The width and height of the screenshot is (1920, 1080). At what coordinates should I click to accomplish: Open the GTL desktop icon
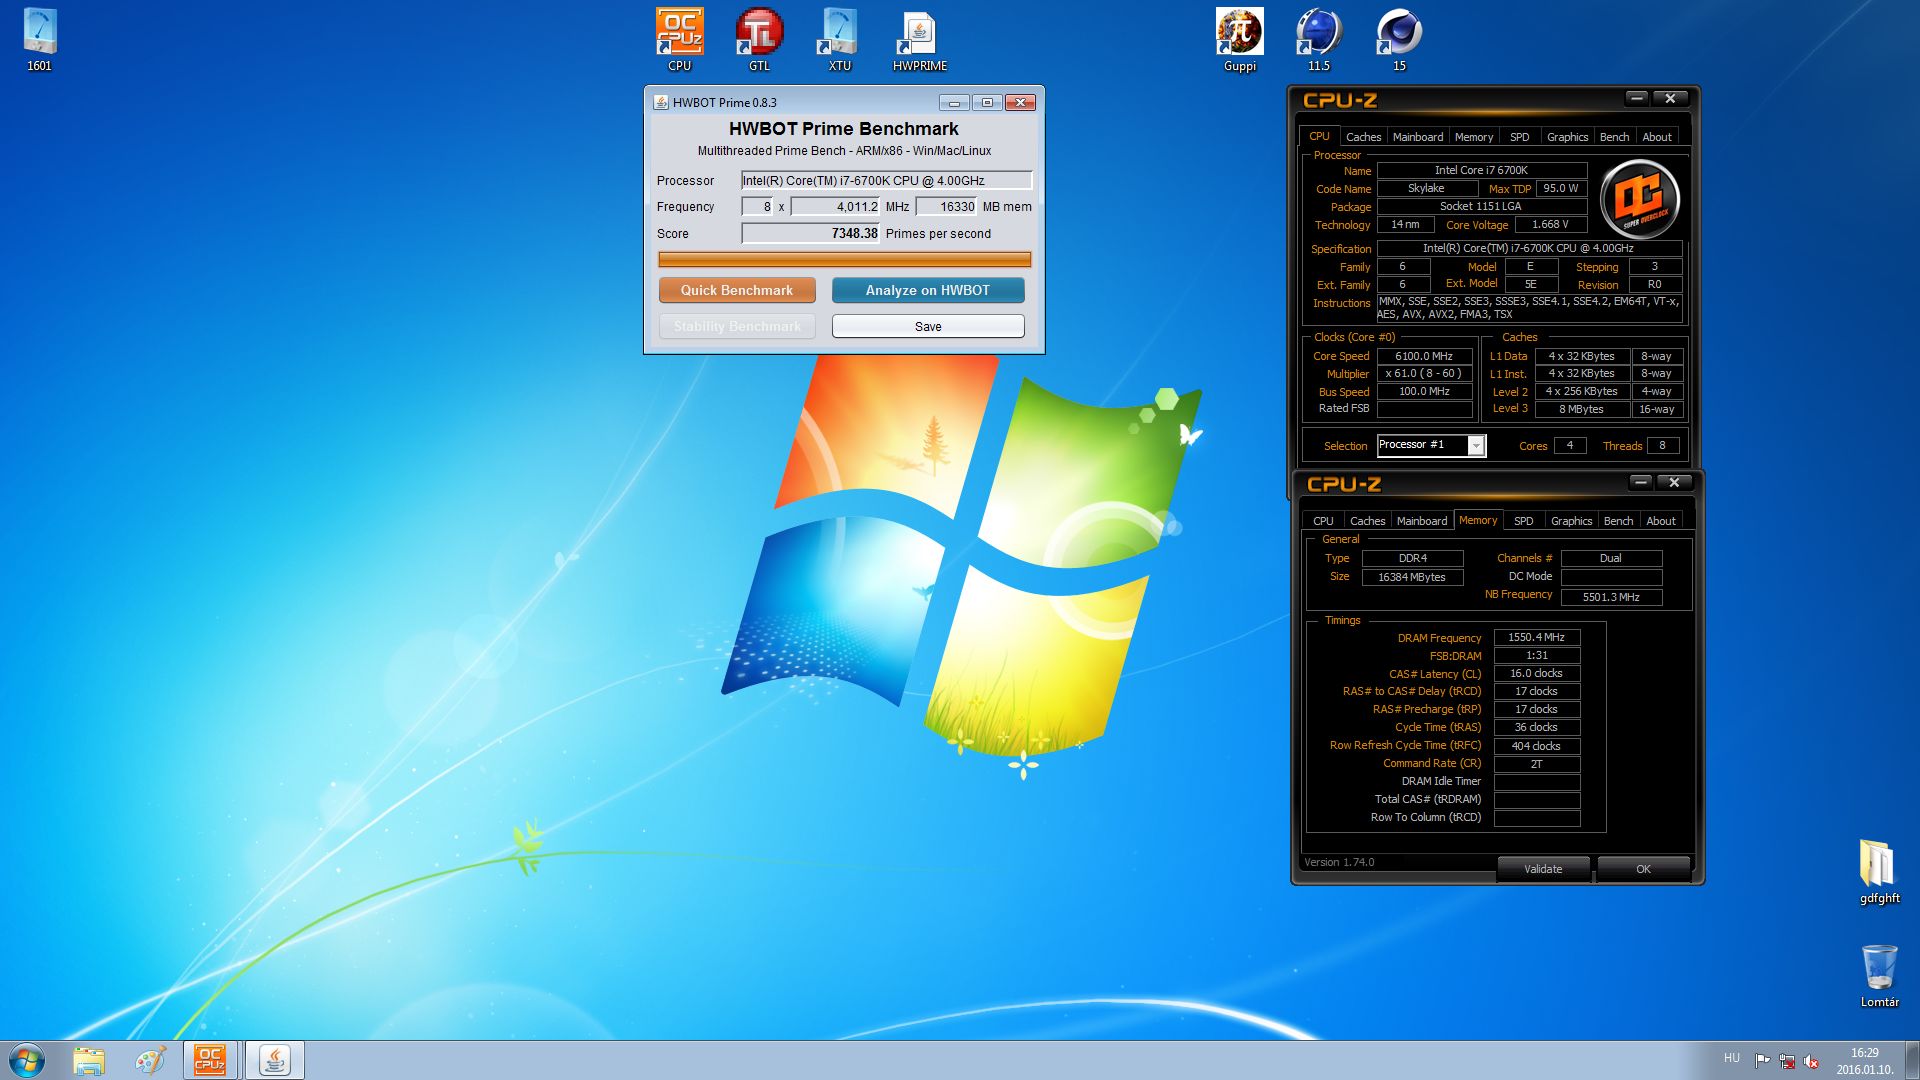tap(759, 32)
